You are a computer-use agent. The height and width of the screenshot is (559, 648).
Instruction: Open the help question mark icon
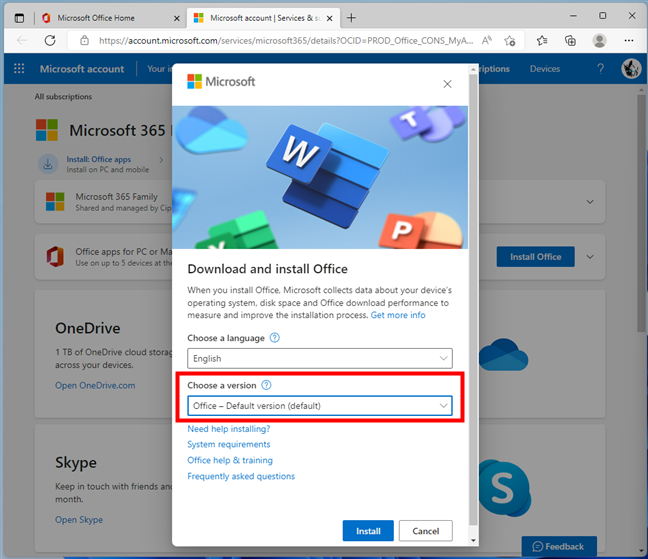600,69
